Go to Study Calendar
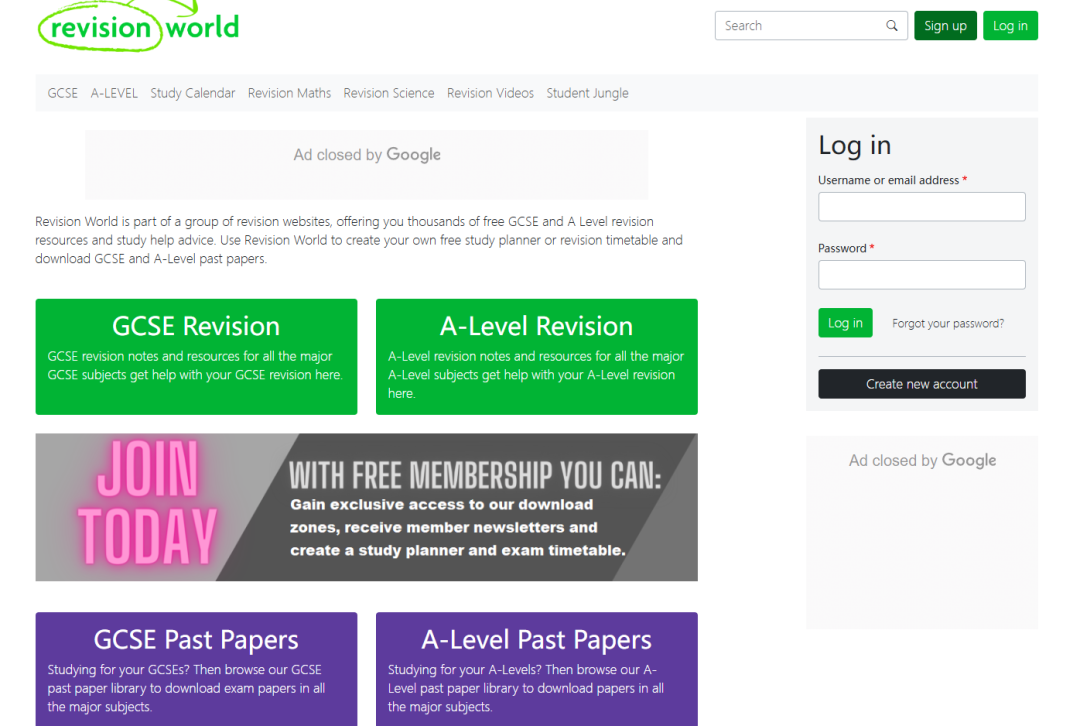 [193, 93]
